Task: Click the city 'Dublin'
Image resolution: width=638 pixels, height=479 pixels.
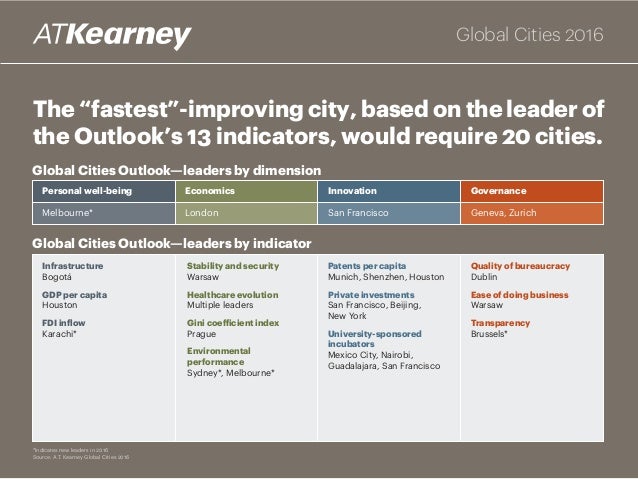Action: pyautogui.click(x=484, y=277)
